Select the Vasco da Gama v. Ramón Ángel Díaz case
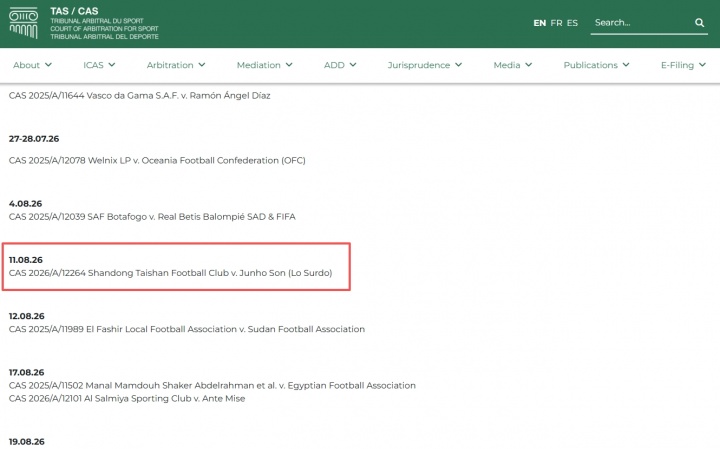The width and height of the screenshot is (720, 449). [140, 95]
